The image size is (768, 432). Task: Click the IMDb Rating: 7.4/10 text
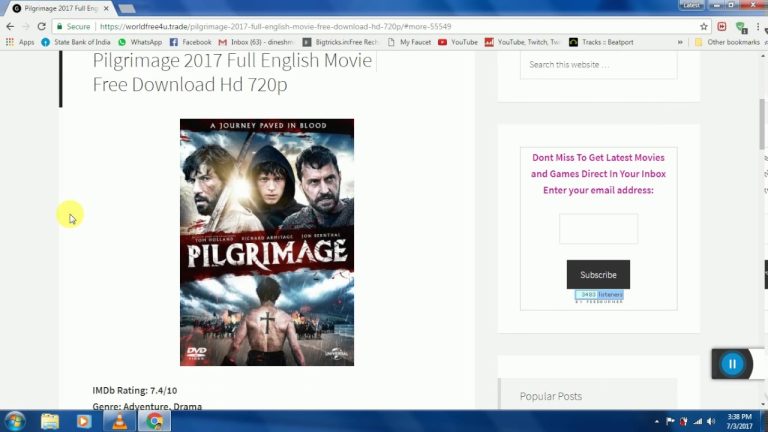coord(135,390)
